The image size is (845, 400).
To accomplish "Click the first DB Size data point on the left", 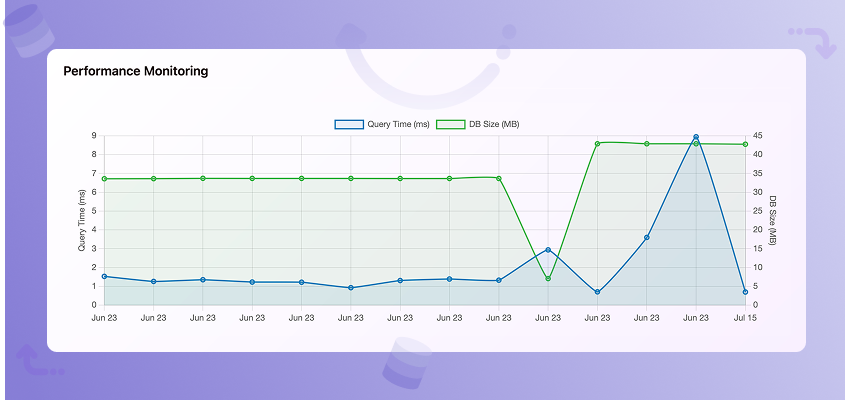I will (105, 178).
